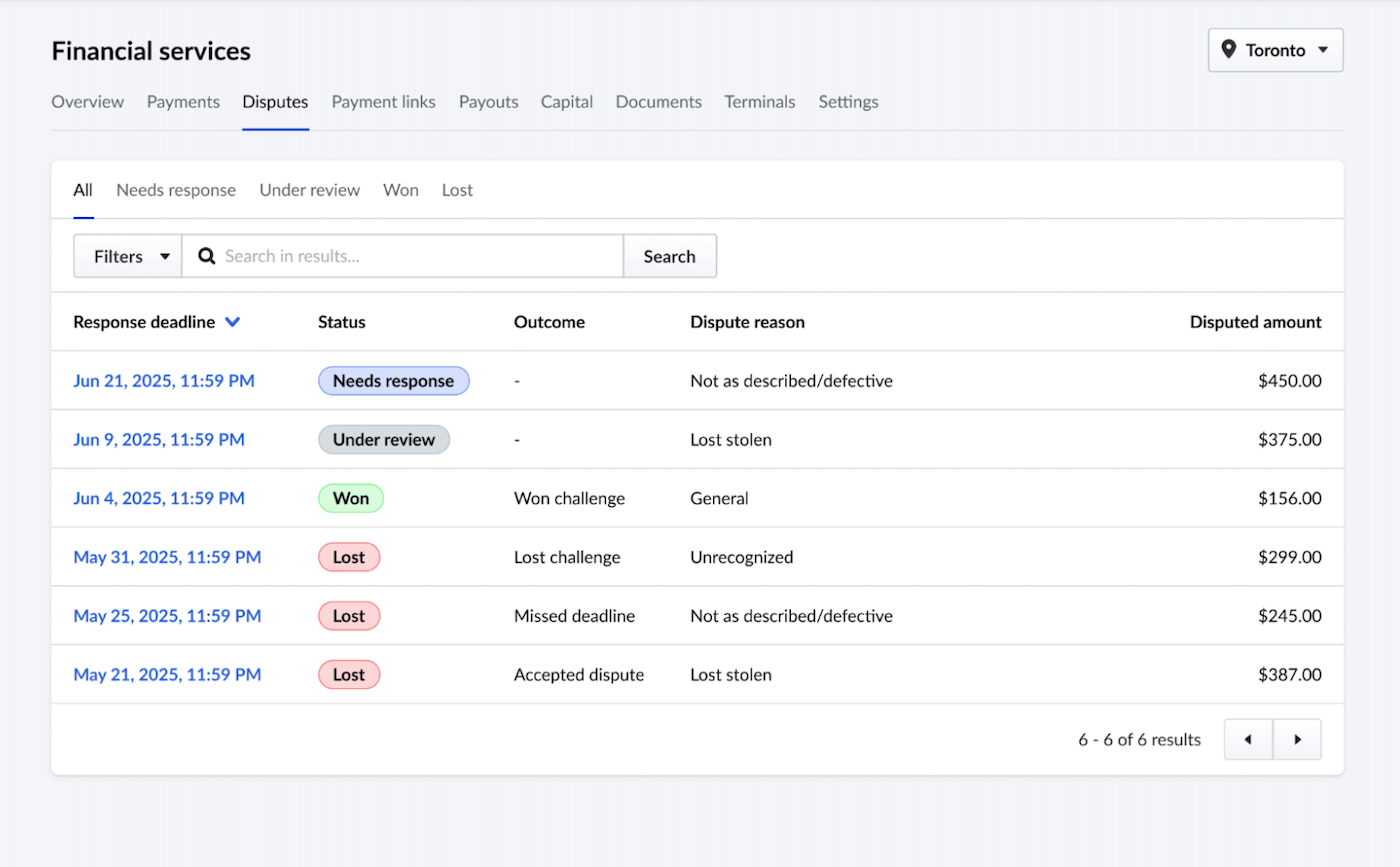Click the Won status badge
The width and height of the screenshot is (1400, 867).
[351, 498]
